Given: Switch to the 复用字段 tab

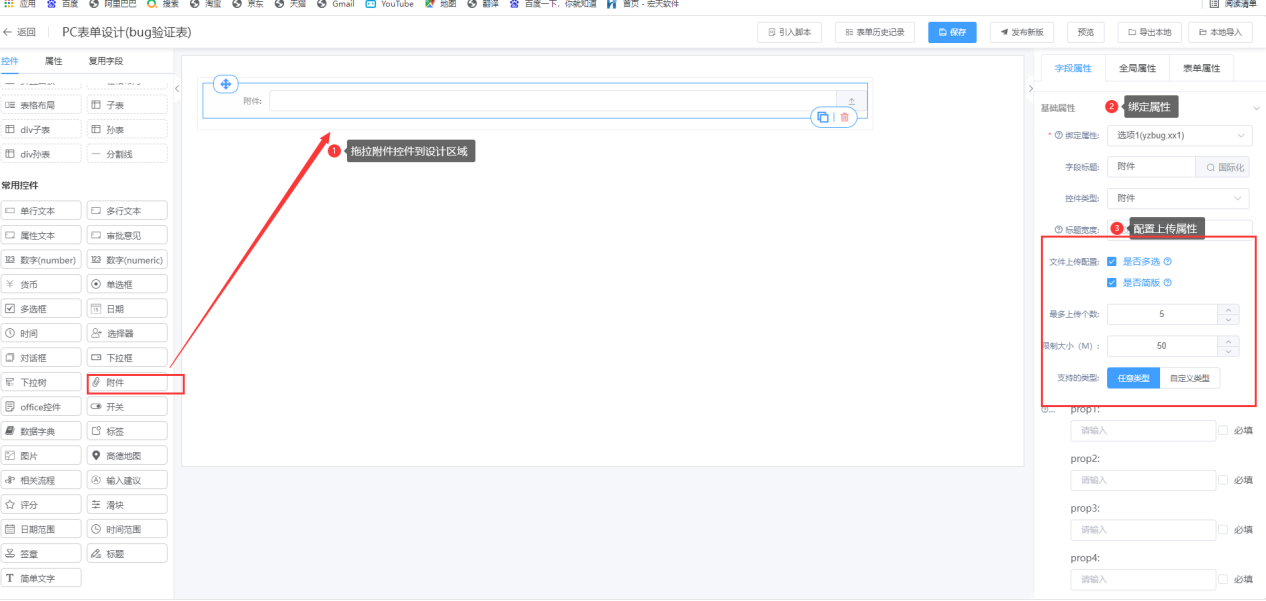Looking at the screenshot, I should [106, 61].
